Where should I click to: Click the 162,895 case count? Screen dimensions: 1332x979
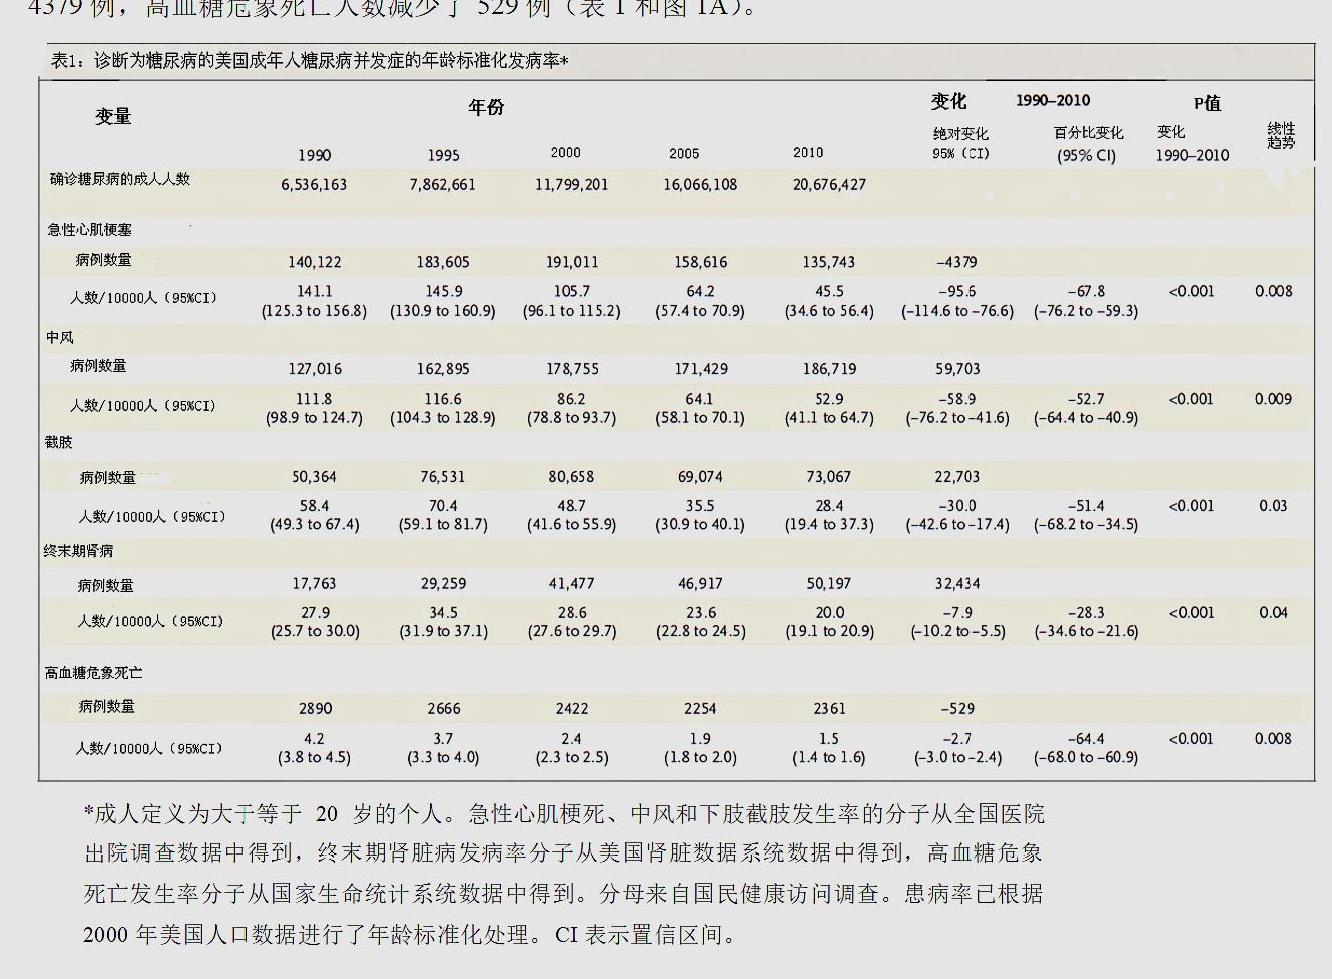pyautogui.click(x=443, y=369)
